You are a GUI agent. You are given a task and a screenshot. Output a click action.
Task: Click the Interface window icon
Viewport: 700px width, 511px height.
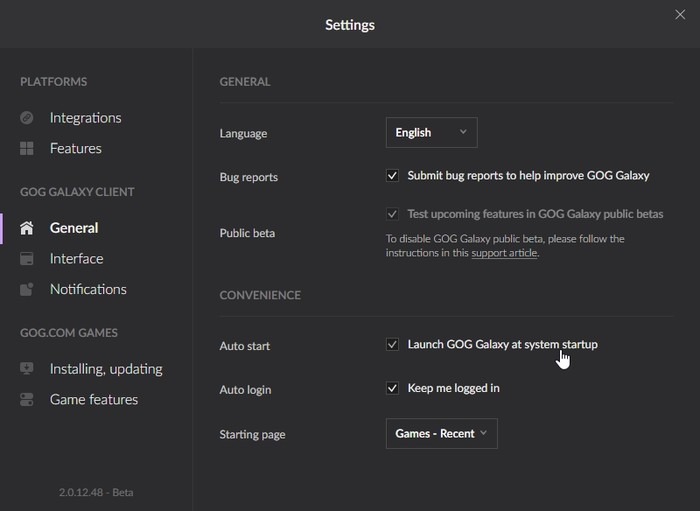pyautogui.click(x=27, y=258)
